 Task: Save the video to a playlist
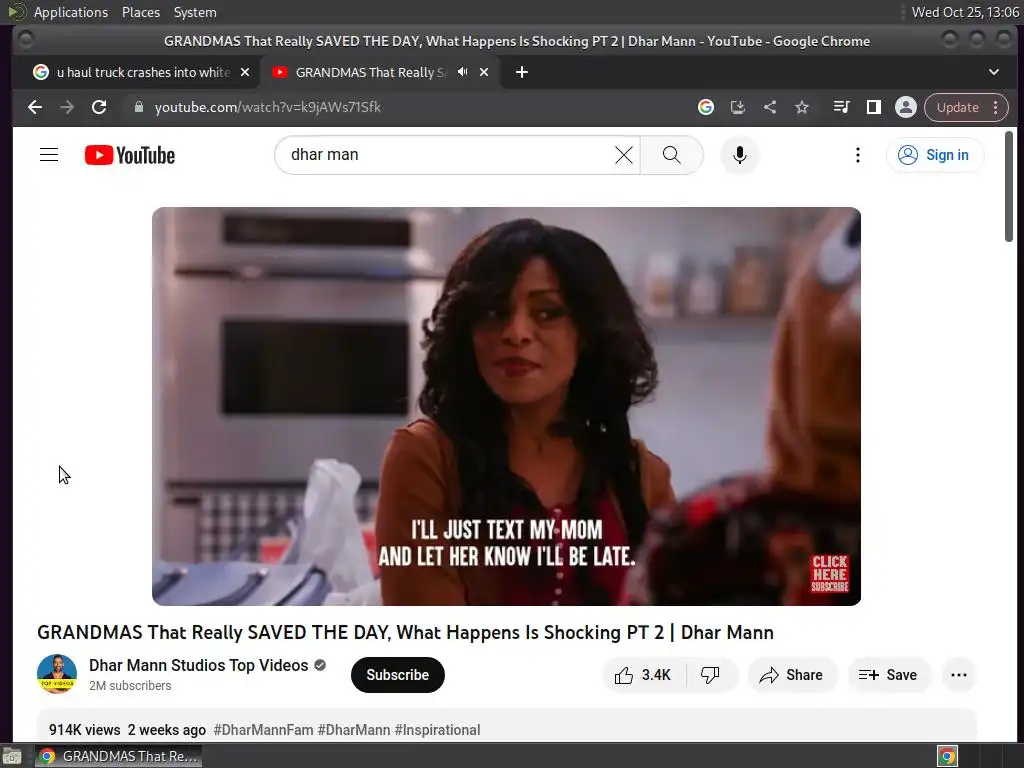pos(888,675)
